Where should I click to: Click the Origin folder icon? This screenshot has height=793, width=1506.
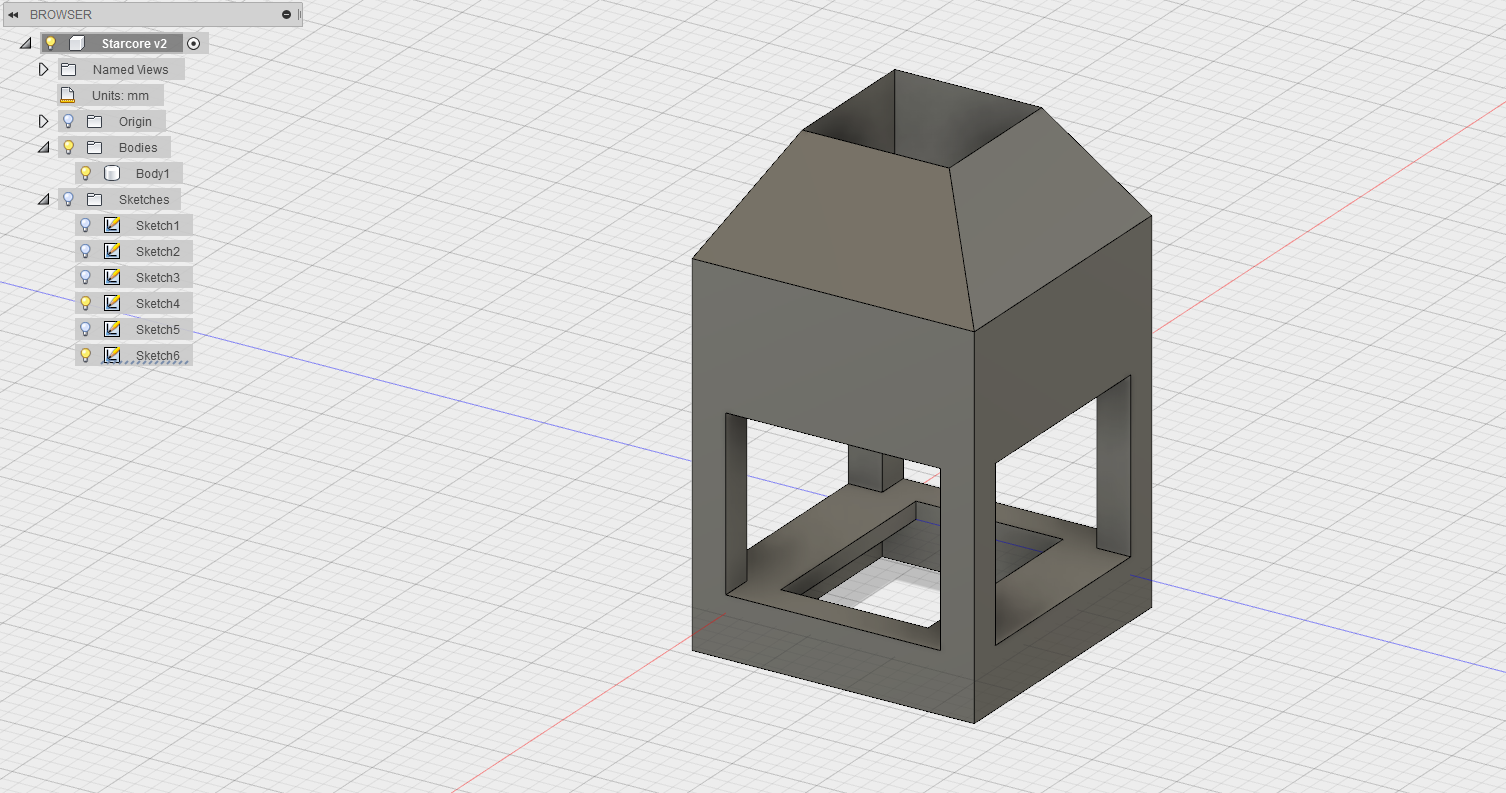click(95, 121)
